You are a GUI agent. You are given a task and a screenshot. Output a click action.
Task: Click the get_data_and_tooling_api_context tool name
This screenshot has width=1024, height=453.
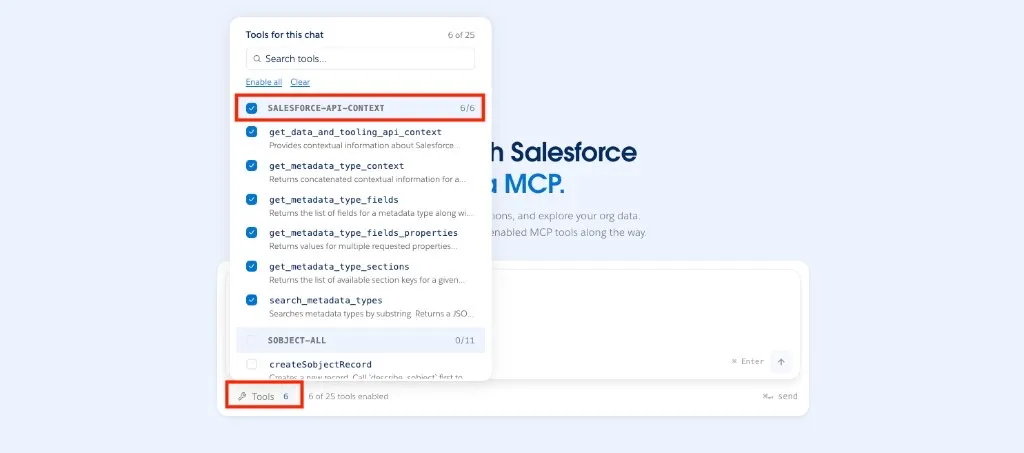pos(355,132)
